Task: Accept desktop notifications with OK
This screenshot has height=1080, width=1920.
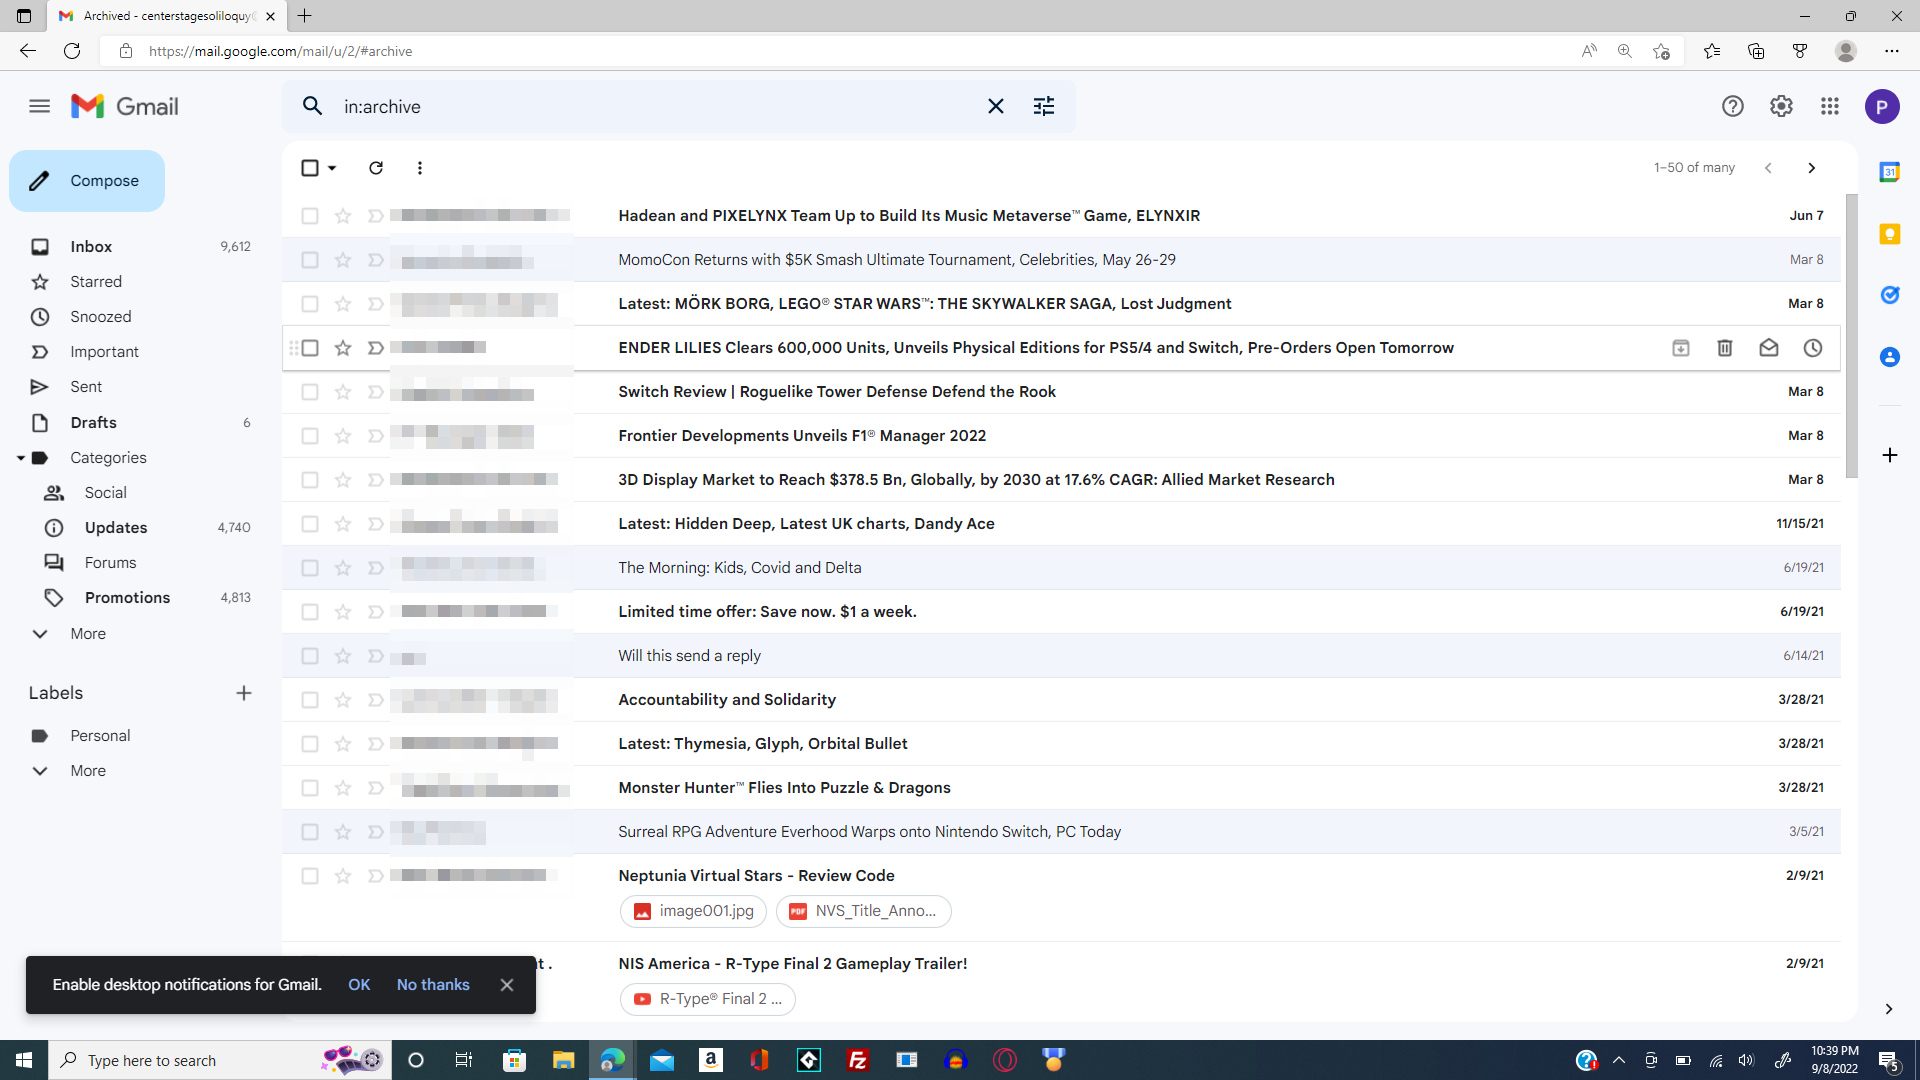Action: click(x=359, y=985)
